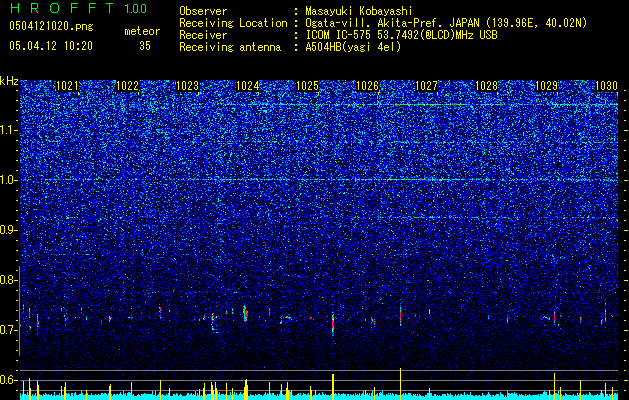The image size is (629, 400).
Task: Click the strong meteor echo under 1027
Action: click(x=400, y=314)
